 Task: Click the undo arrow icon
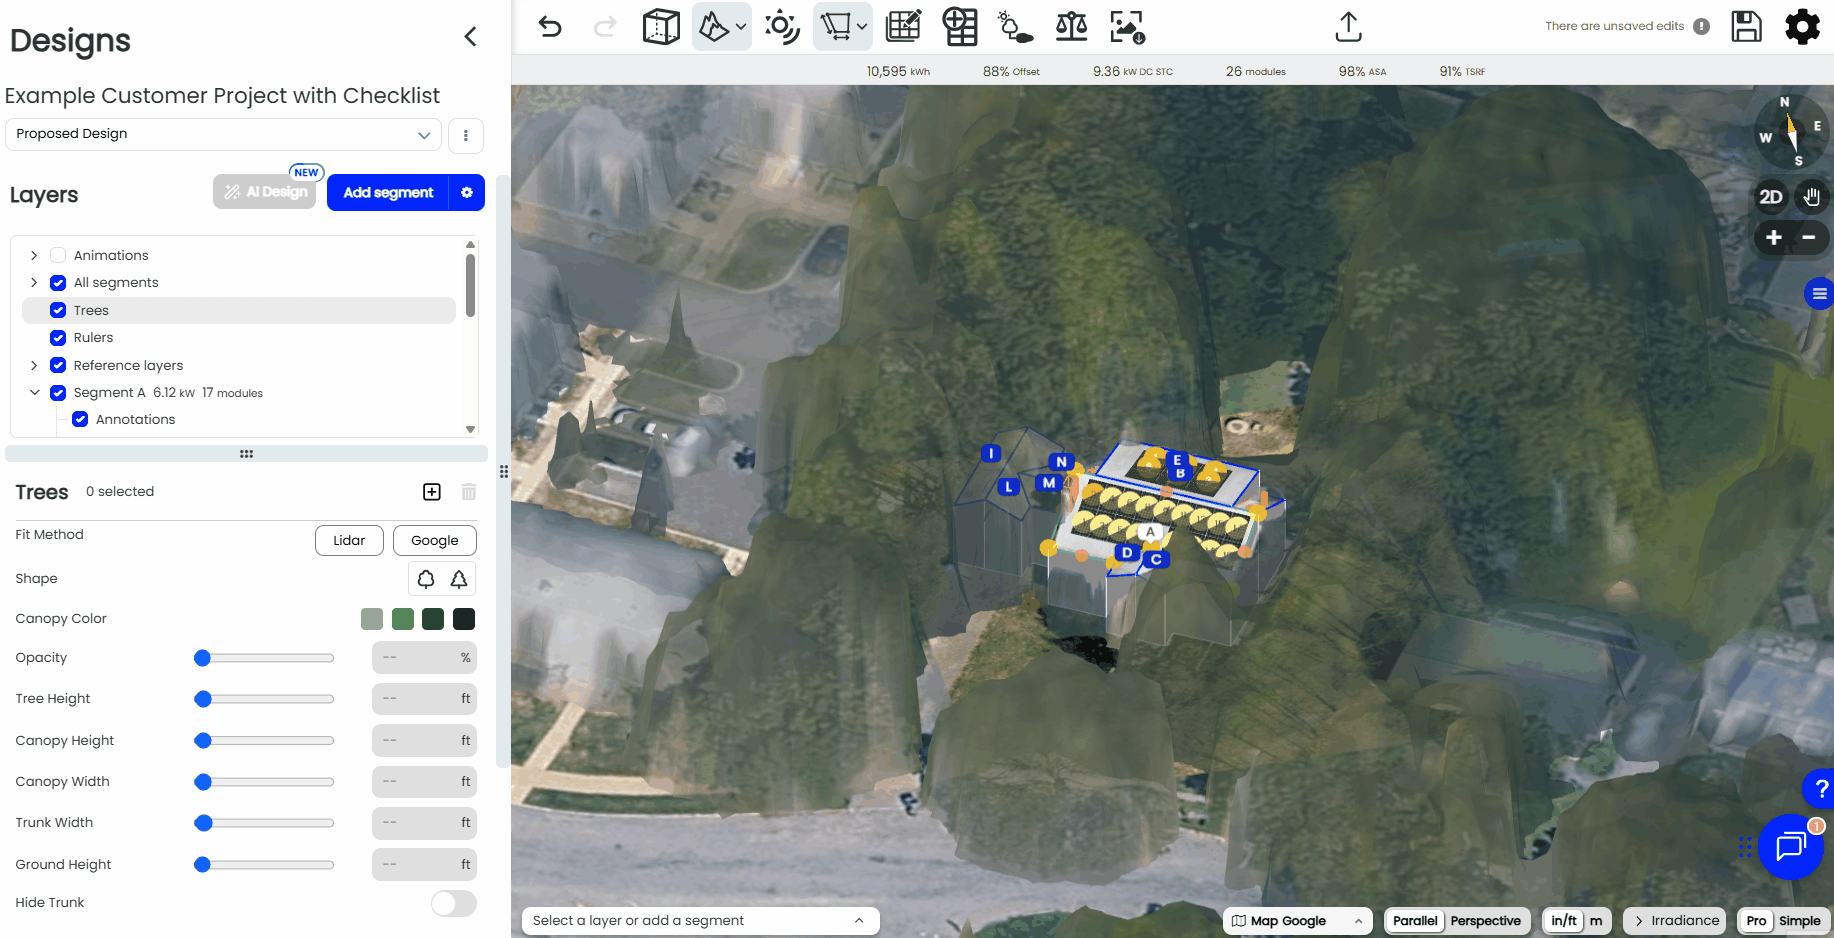550,27
